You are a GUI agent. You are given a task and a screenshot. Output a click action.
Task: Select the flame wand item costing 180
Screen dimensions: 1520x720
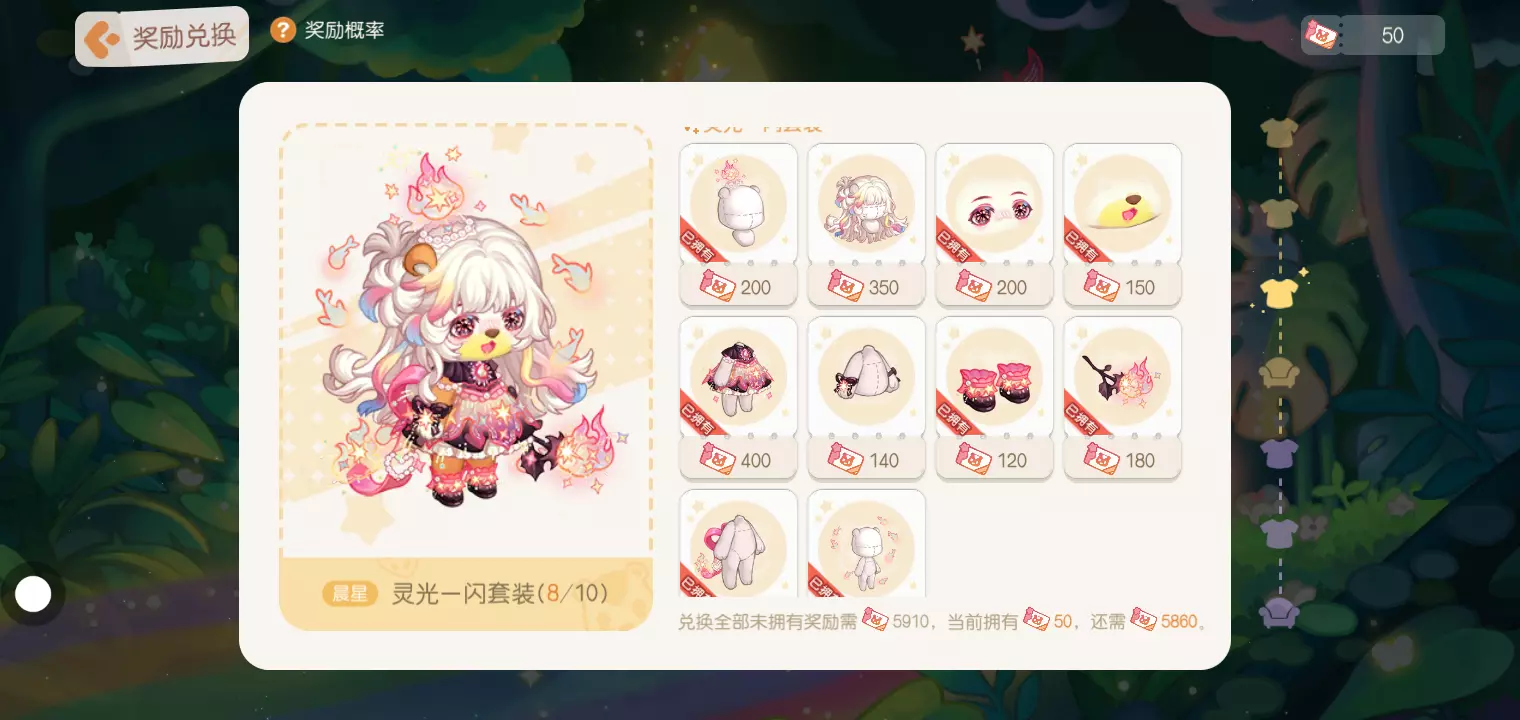coord(1122,378)
